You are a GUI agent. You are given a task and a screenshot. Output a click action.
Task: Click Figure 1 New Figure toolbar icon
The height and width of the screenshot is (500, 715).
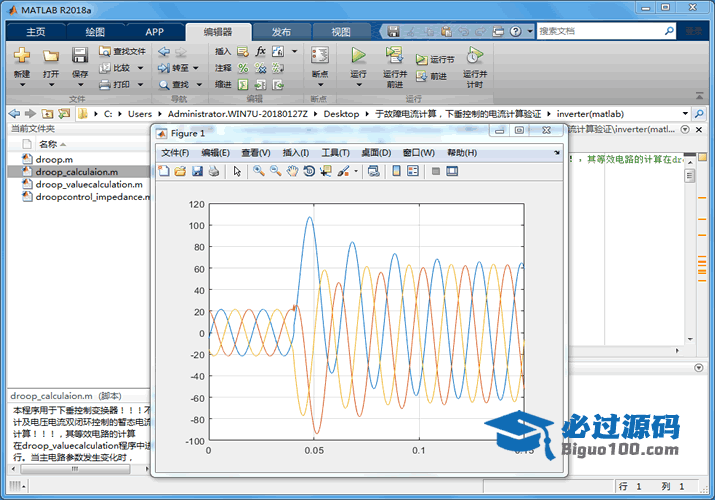pos(164,171)
